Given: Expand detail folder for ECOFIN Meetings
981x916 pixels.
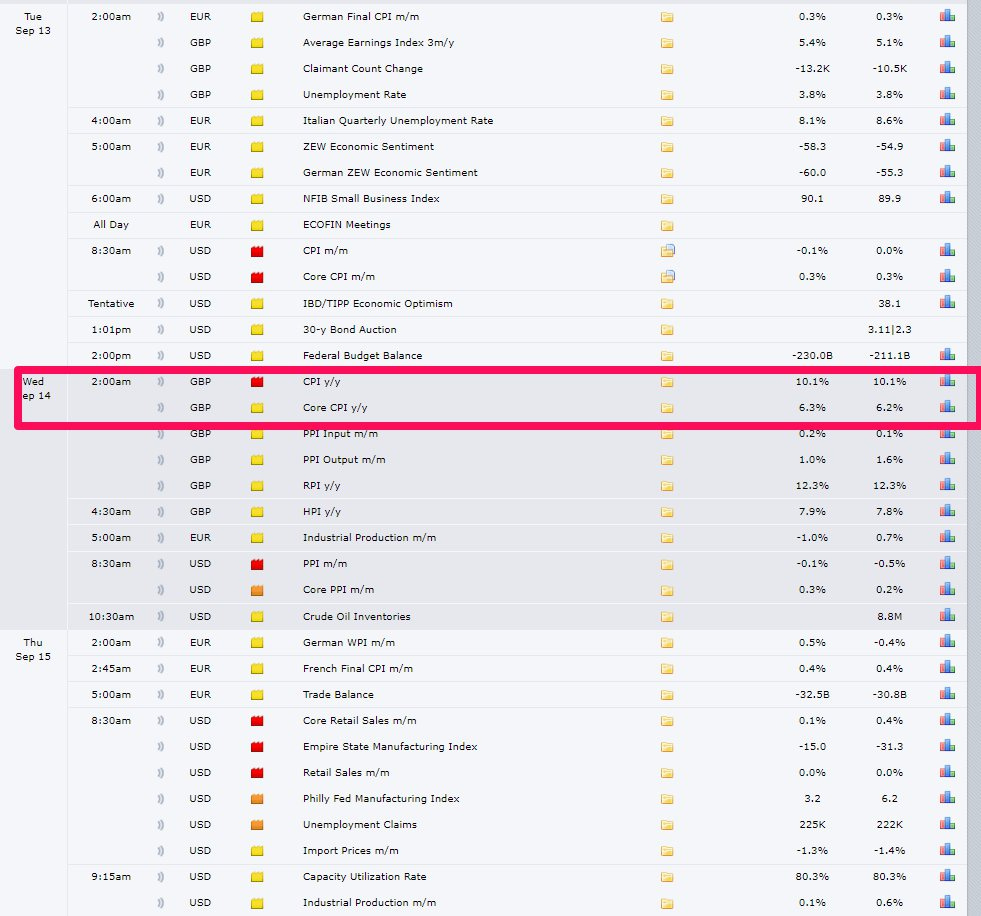Looking at the screenshot, I should coord(667,225).
